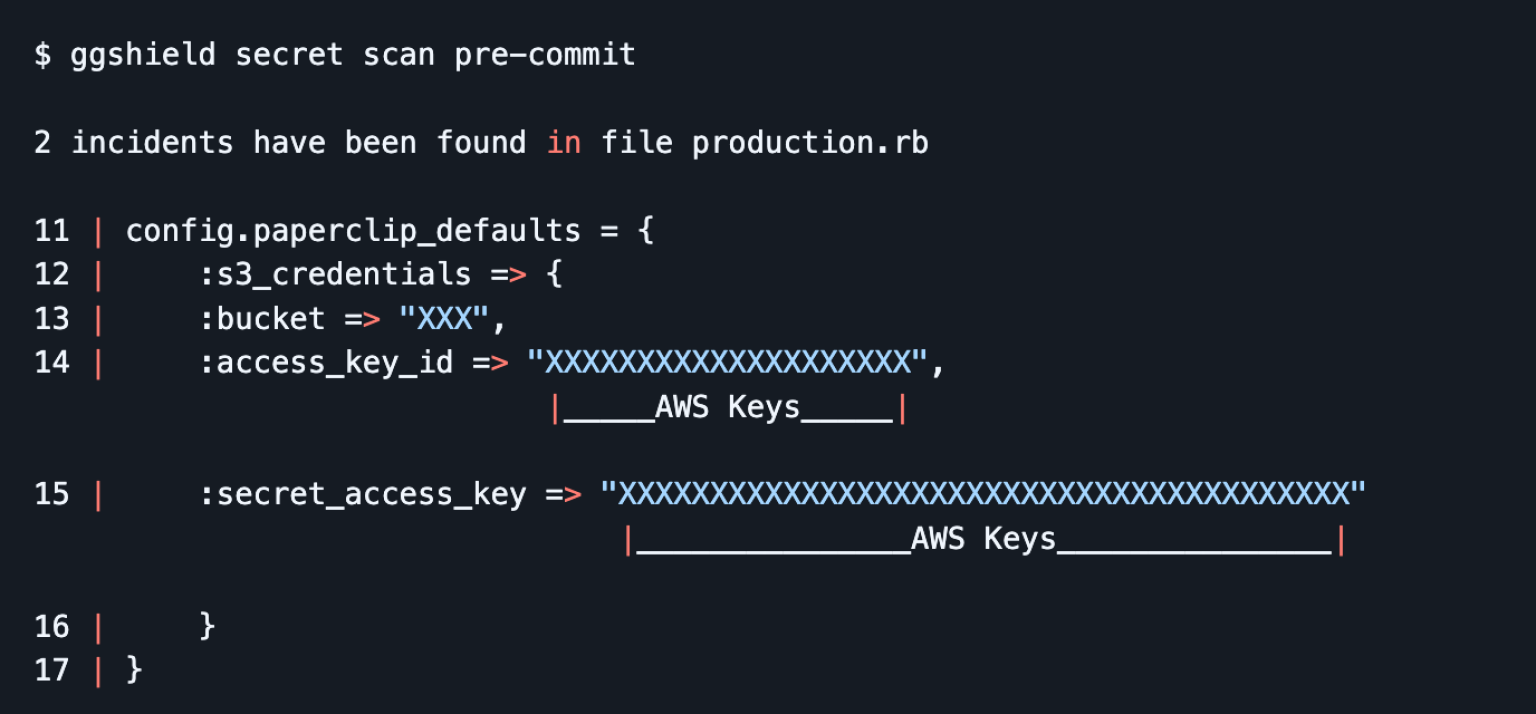1536x714 pixels.
Task: Click the red "in" keyword
Action: (563, 142)
